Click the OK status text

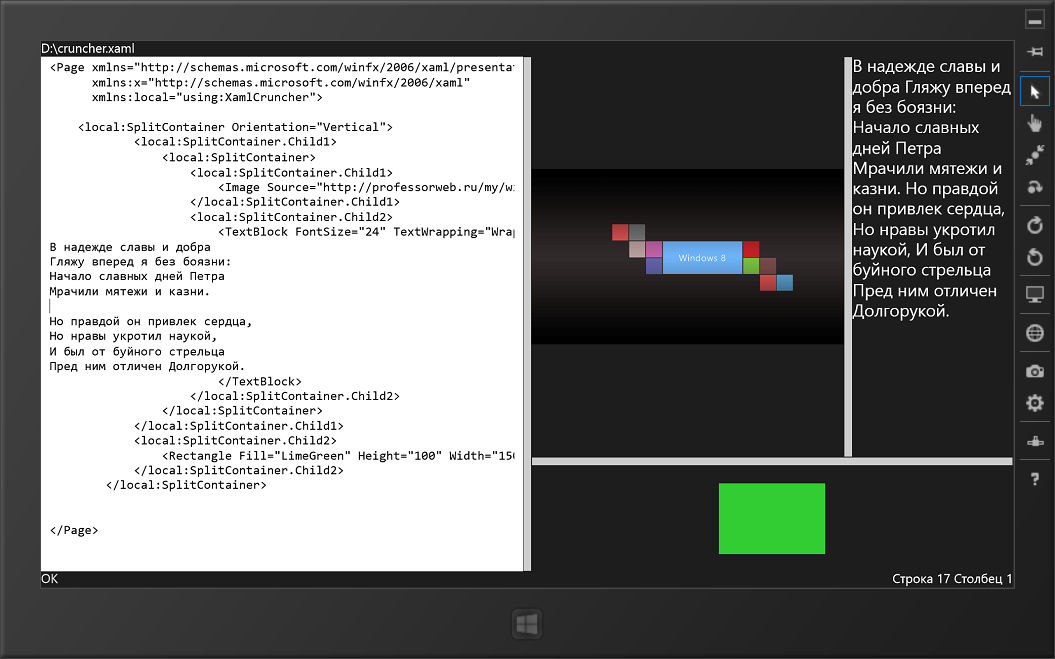pos(49,579)
